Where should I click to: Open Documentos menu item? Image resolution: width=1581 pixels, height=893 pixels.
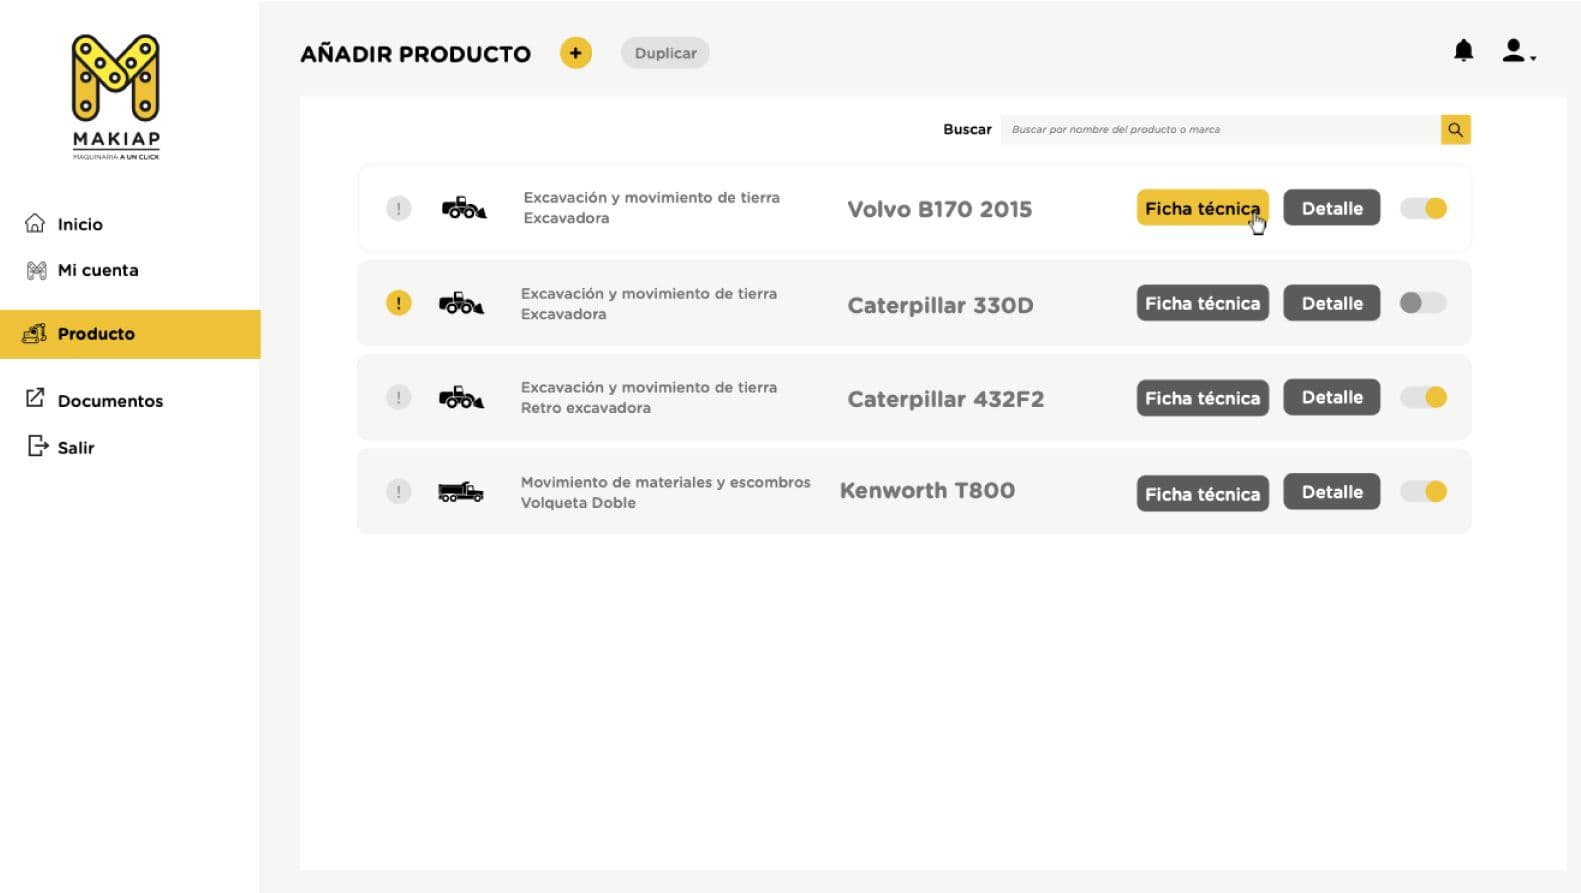110,401
